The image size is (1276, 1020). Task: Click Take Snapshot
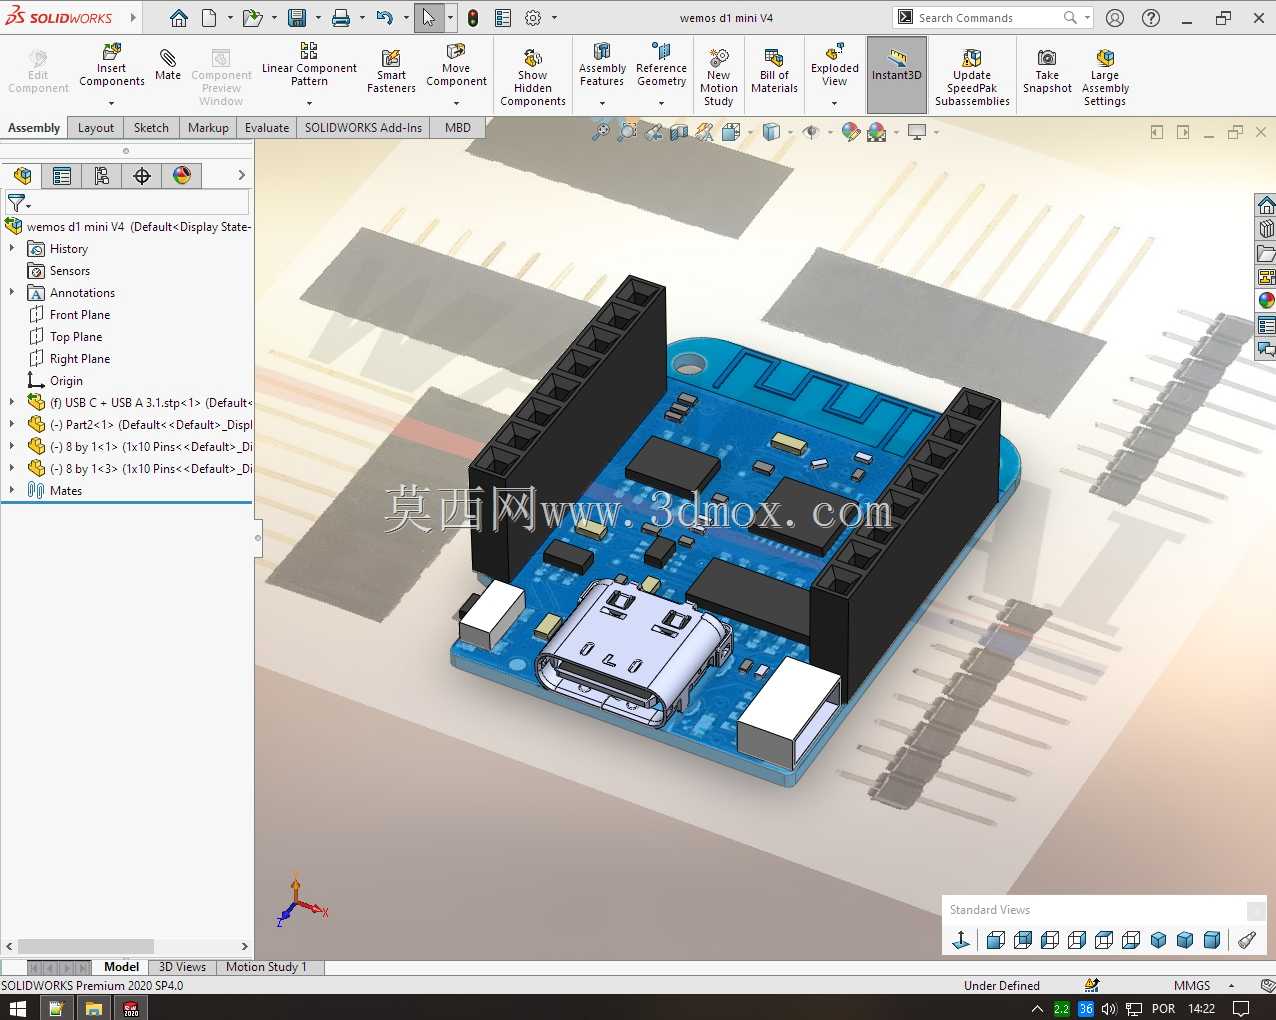pos(1047,72)
